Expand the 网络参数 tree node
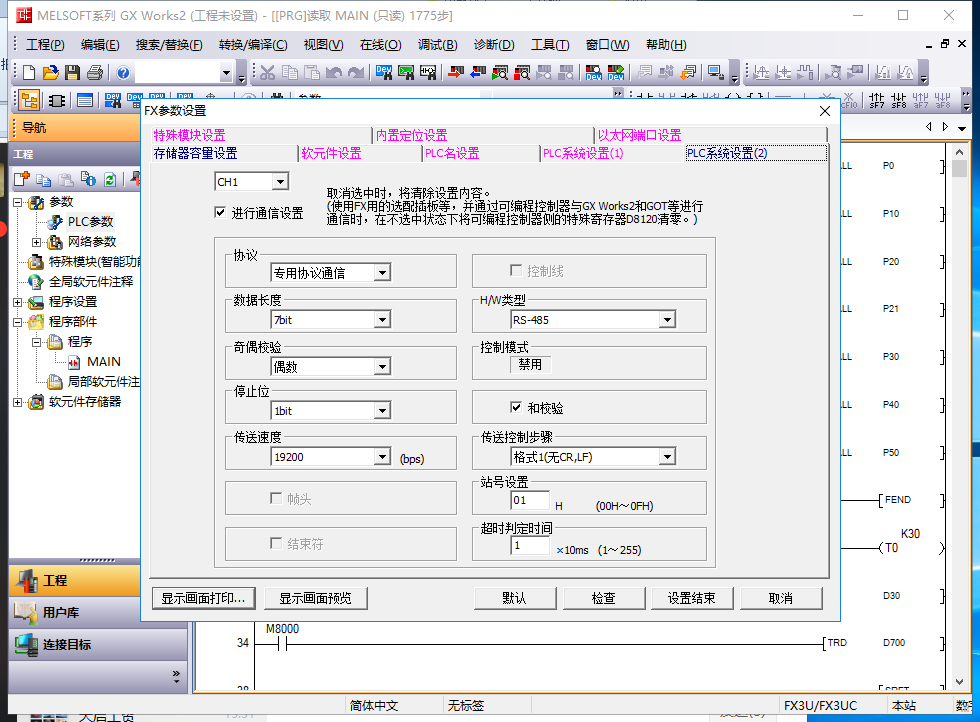Screen dimensions: 980x722 (x=36, y=242)
